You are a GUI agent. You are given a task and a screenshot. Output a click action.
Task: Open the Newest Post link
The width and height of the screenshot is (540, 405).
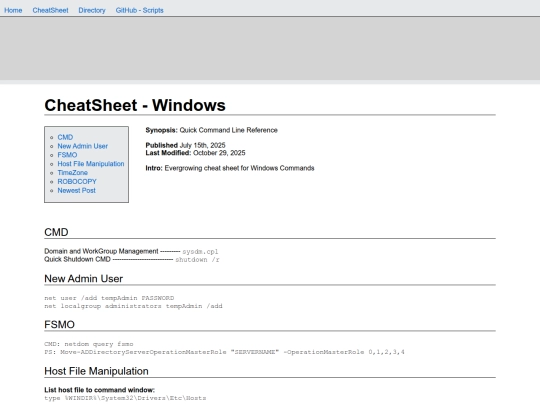click(x=76, y=190)
